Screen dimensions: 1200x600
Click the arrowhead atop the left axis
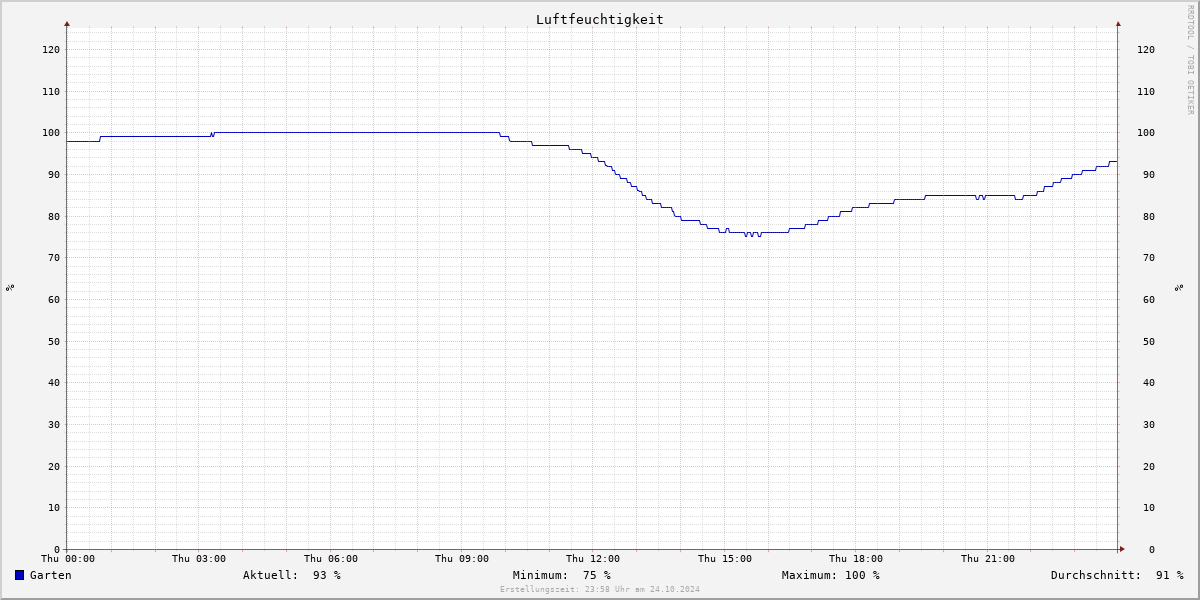67,23
